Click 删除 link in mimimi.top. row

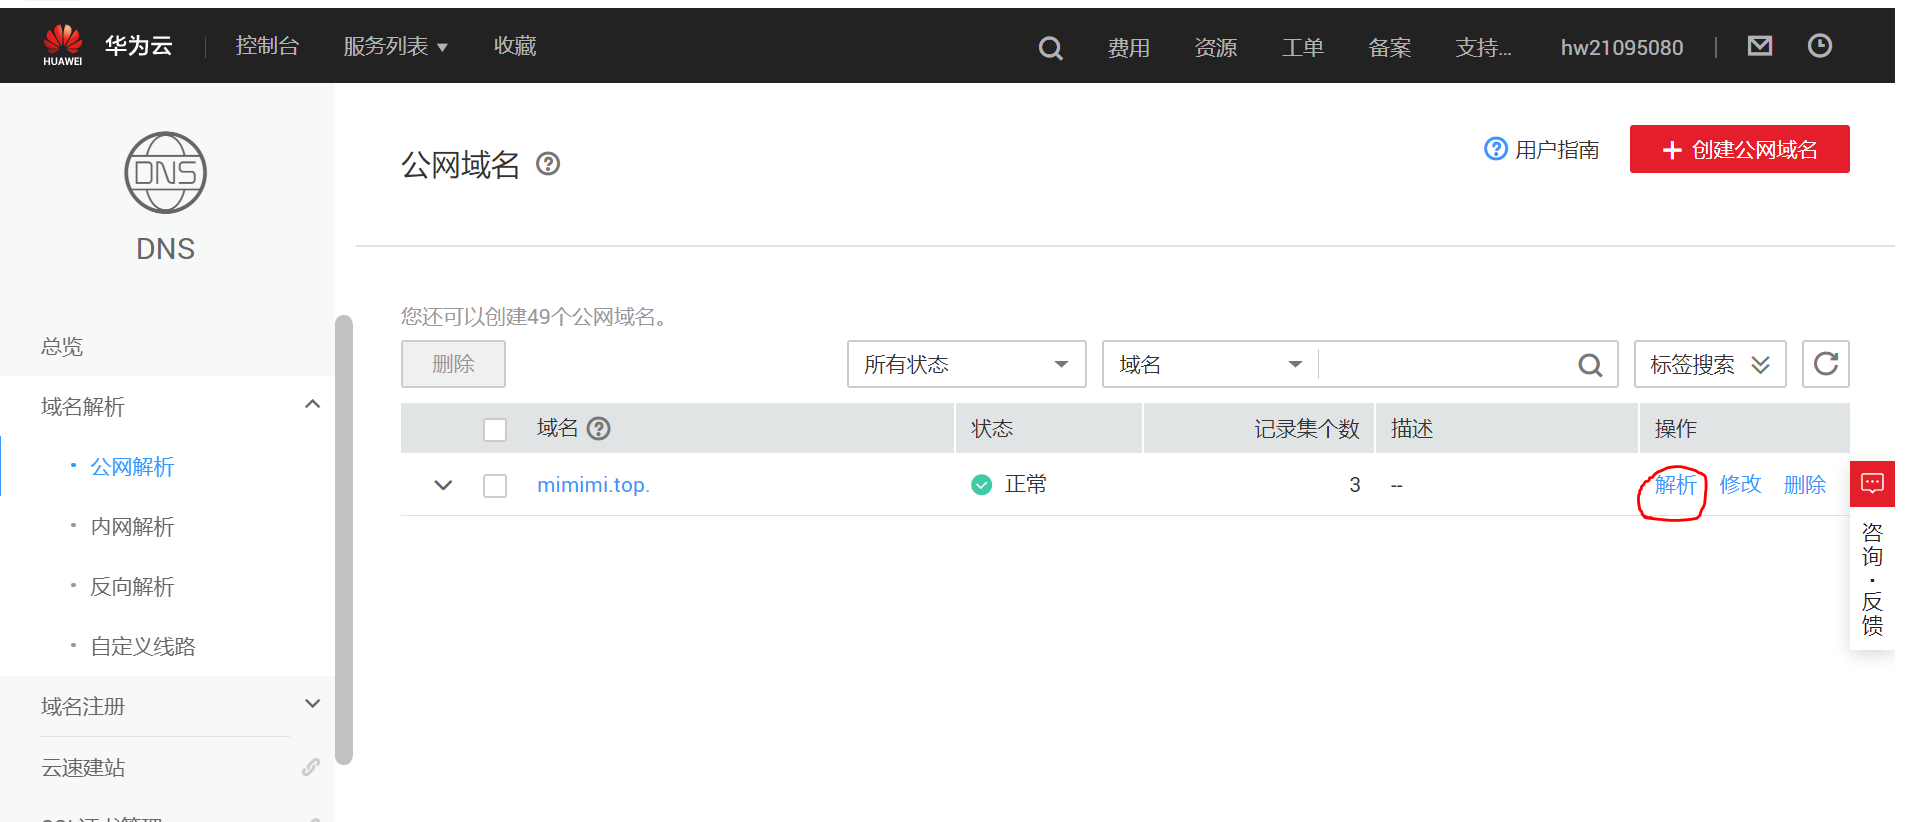[1805, 485]
